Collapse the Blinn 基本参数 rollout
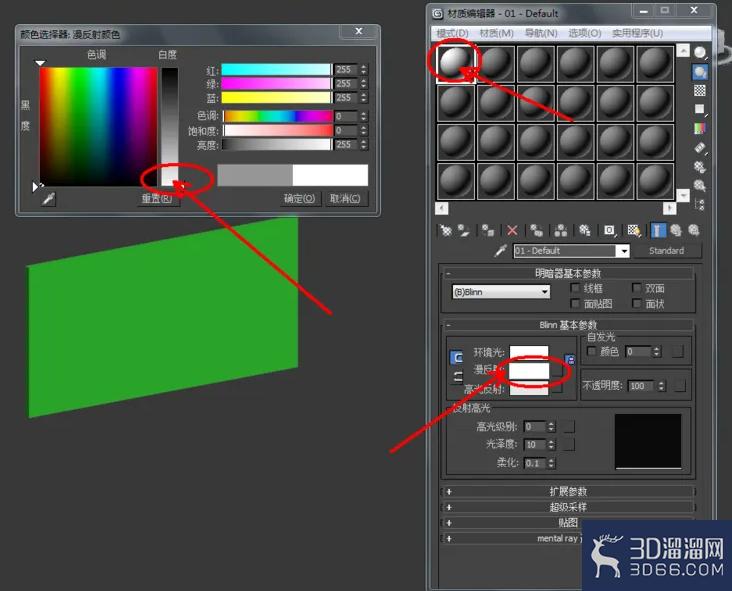The width and height of the screenshot is (732, 591). (x=568, y=324)
